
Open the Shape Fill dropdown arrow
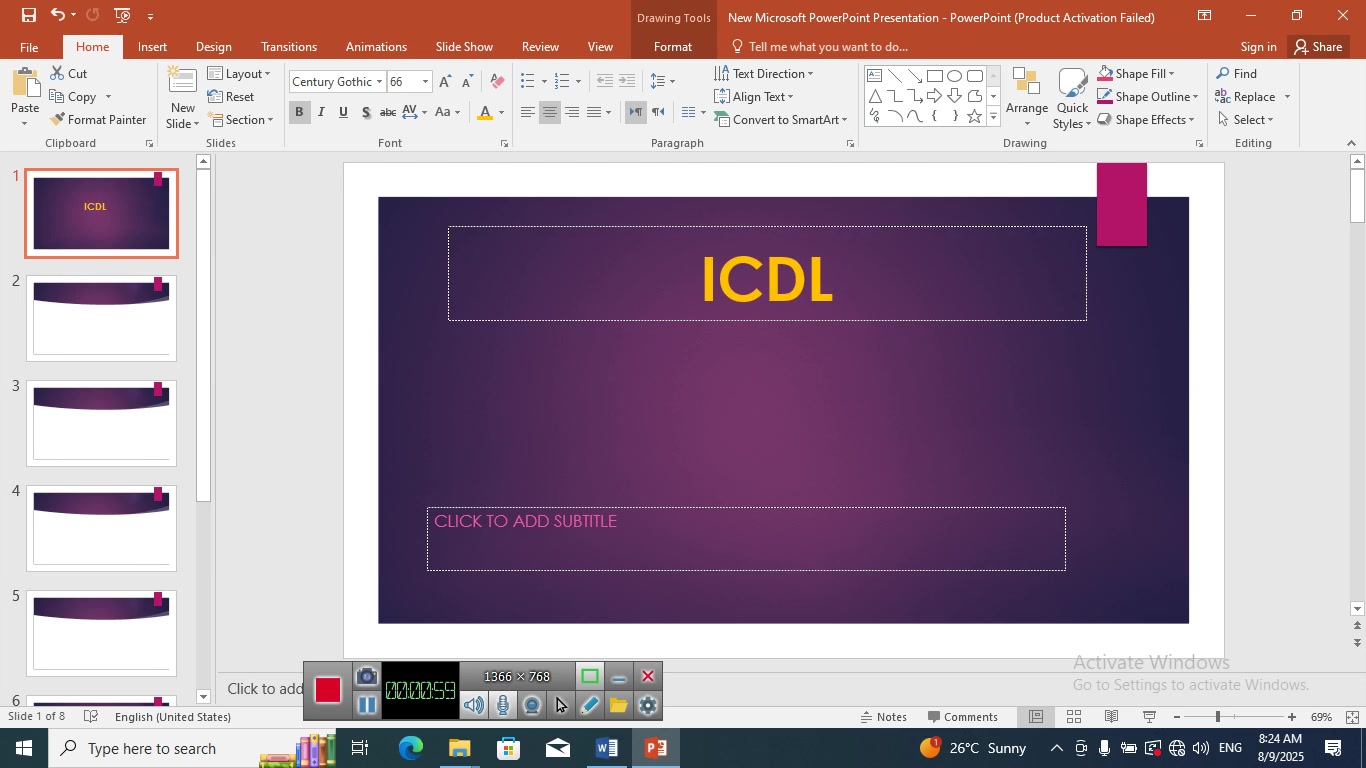point(1171,74)
